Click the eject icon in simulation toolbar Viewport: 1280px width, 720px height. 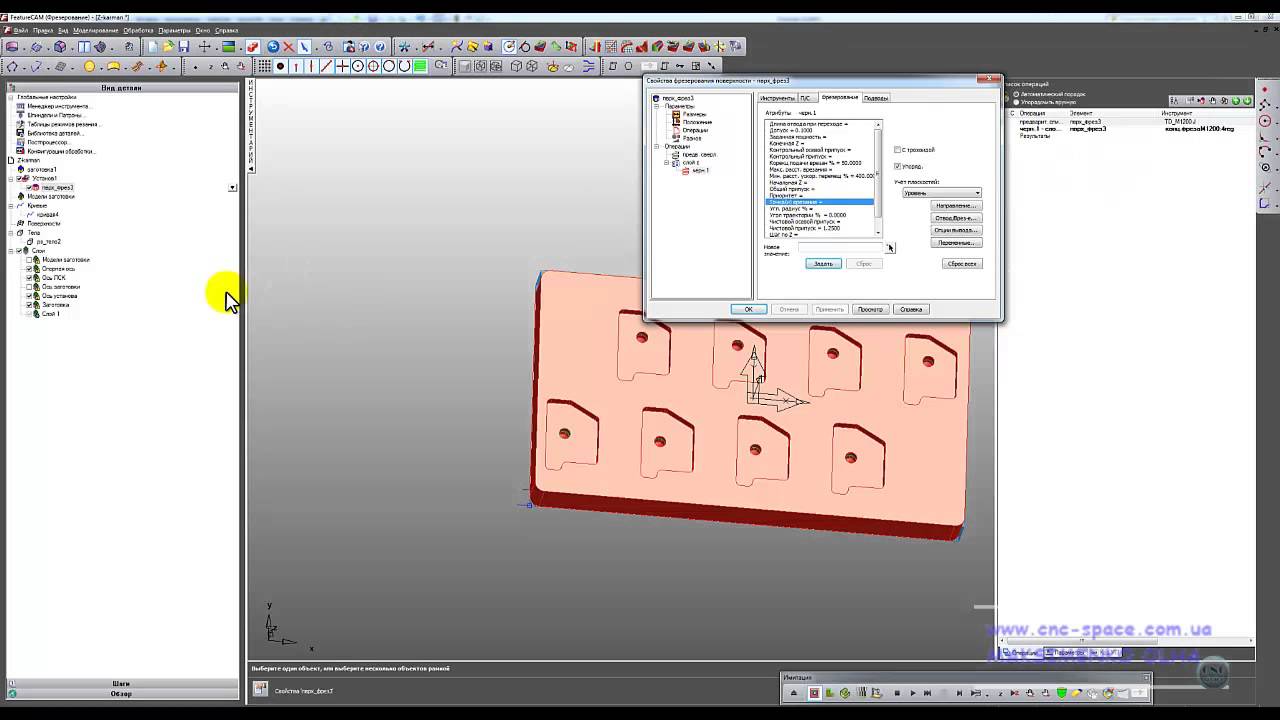coord(794,692)
